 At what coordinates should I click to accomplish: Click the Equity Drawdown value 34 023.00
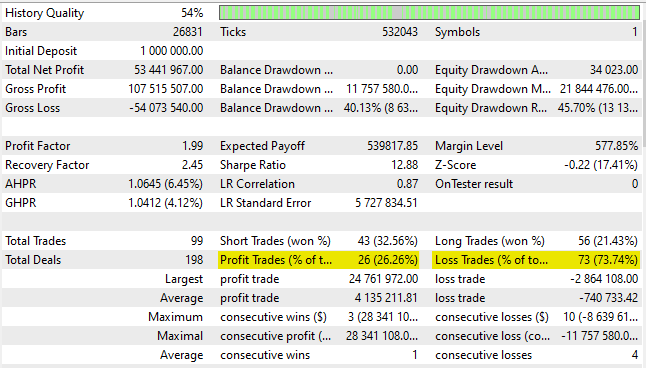tap(614, 70)
